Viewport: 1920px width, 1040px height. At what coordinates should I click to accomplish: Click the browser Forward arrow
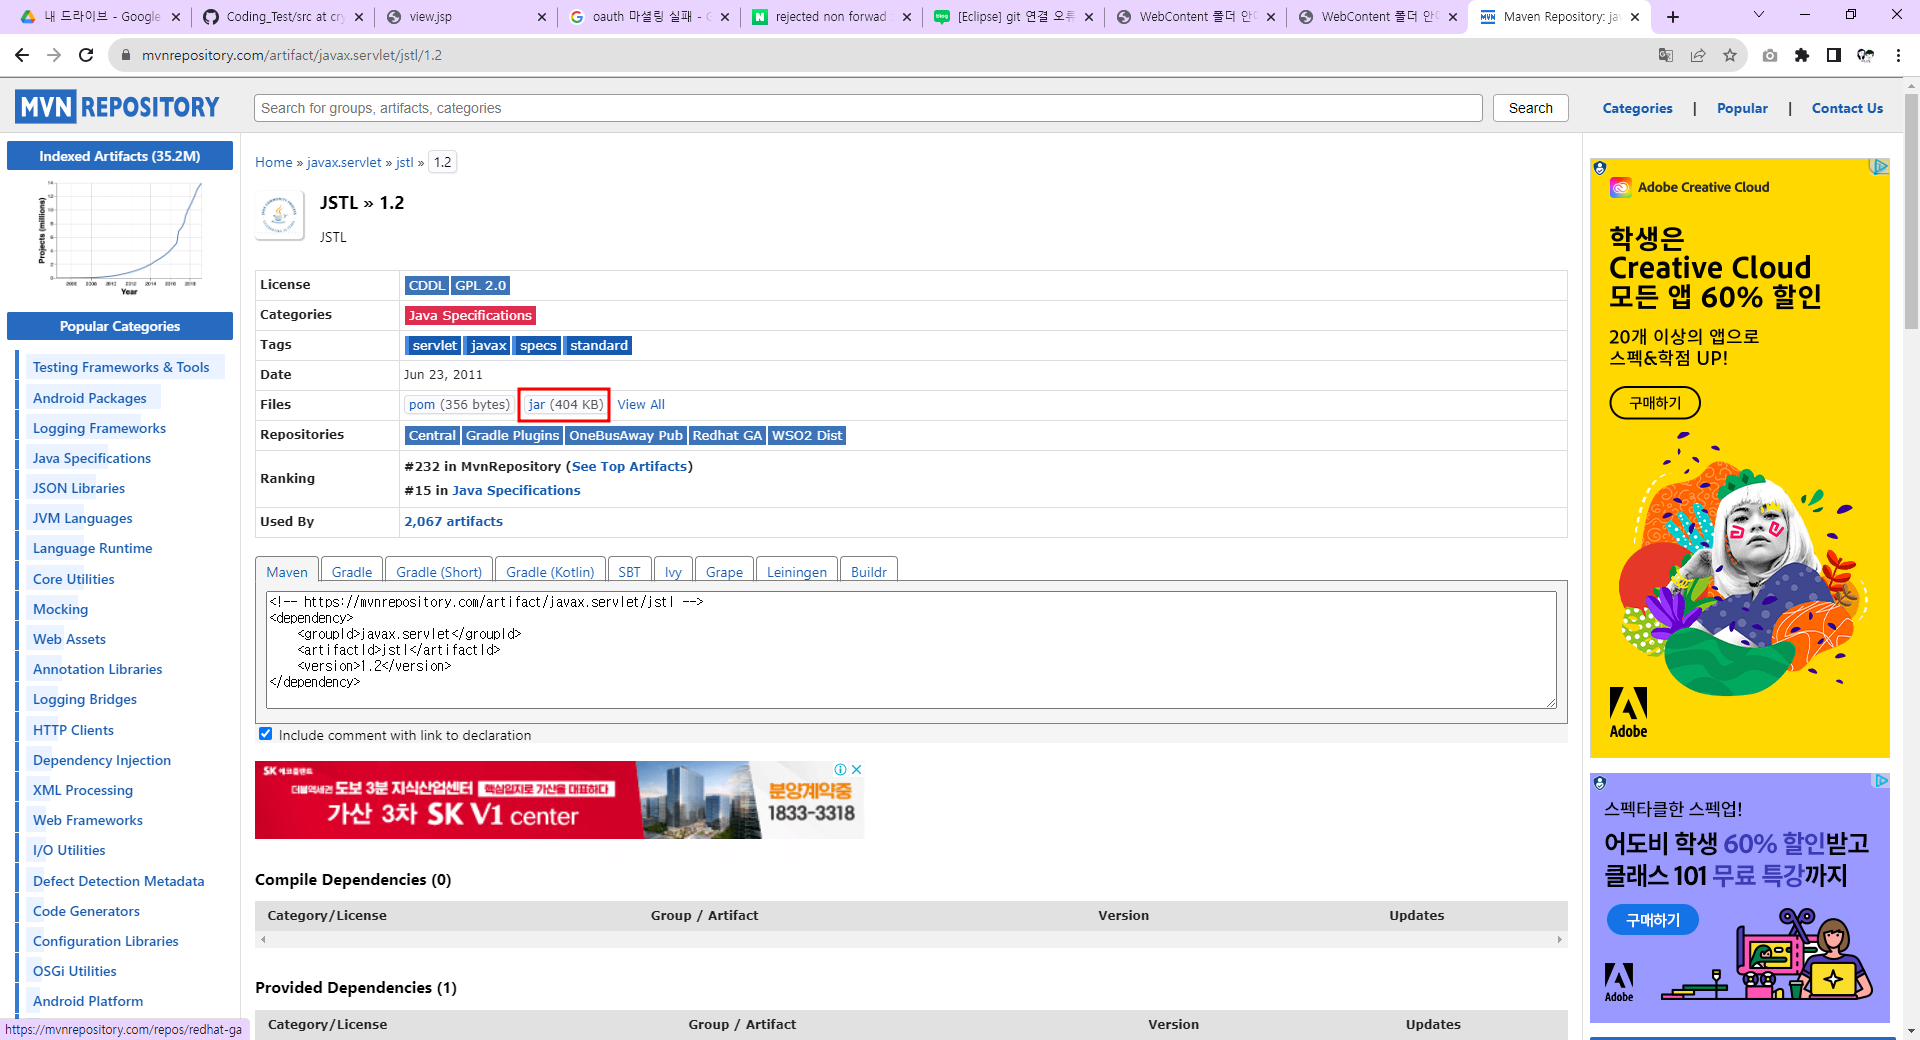(x=54, y=55)
